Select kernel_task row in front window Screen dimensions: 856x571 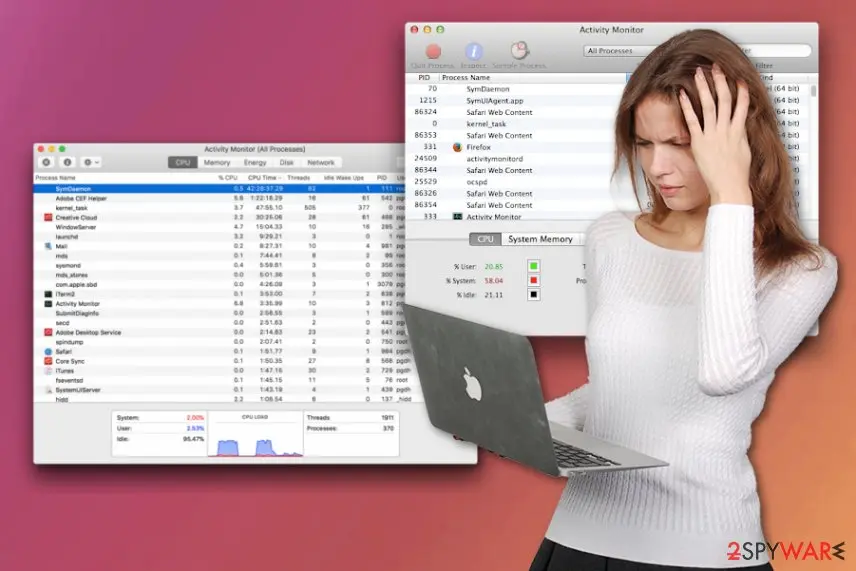(x=219, y=208)
